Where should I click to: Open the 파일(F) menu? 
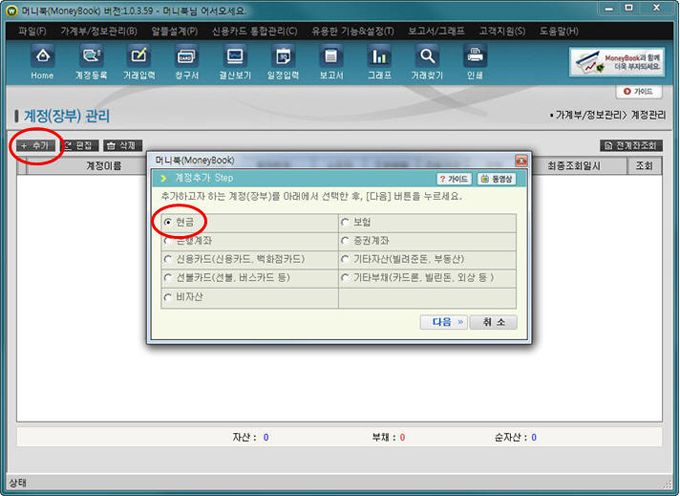tap(32, 31)
